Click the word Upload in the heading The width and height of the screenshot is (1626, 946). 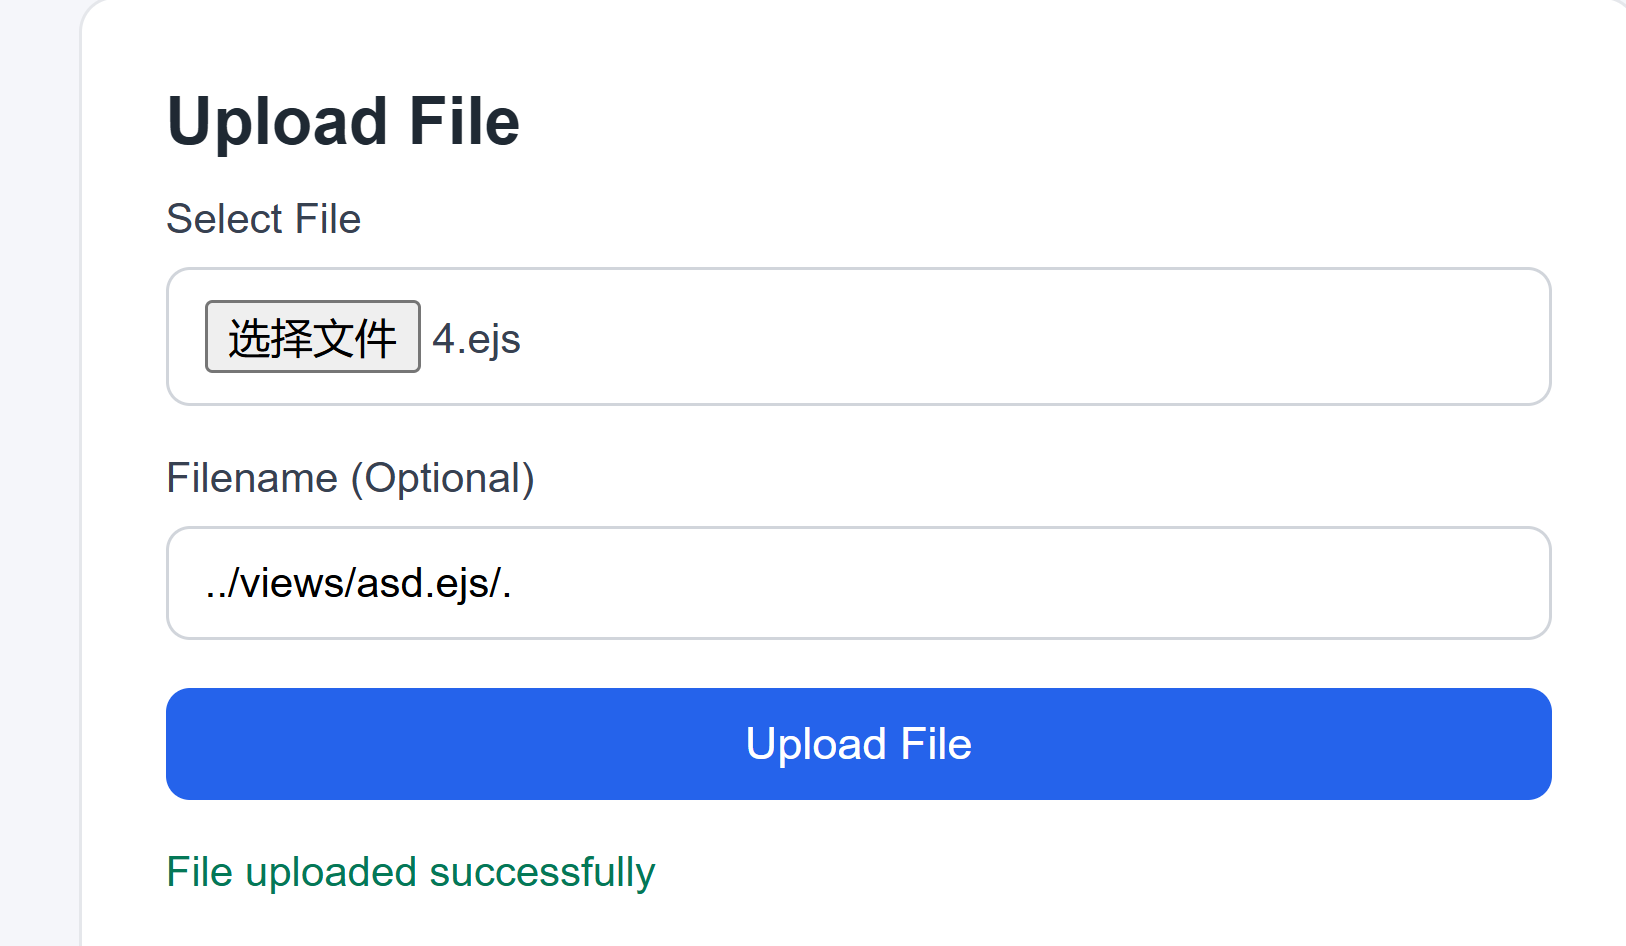277,122
